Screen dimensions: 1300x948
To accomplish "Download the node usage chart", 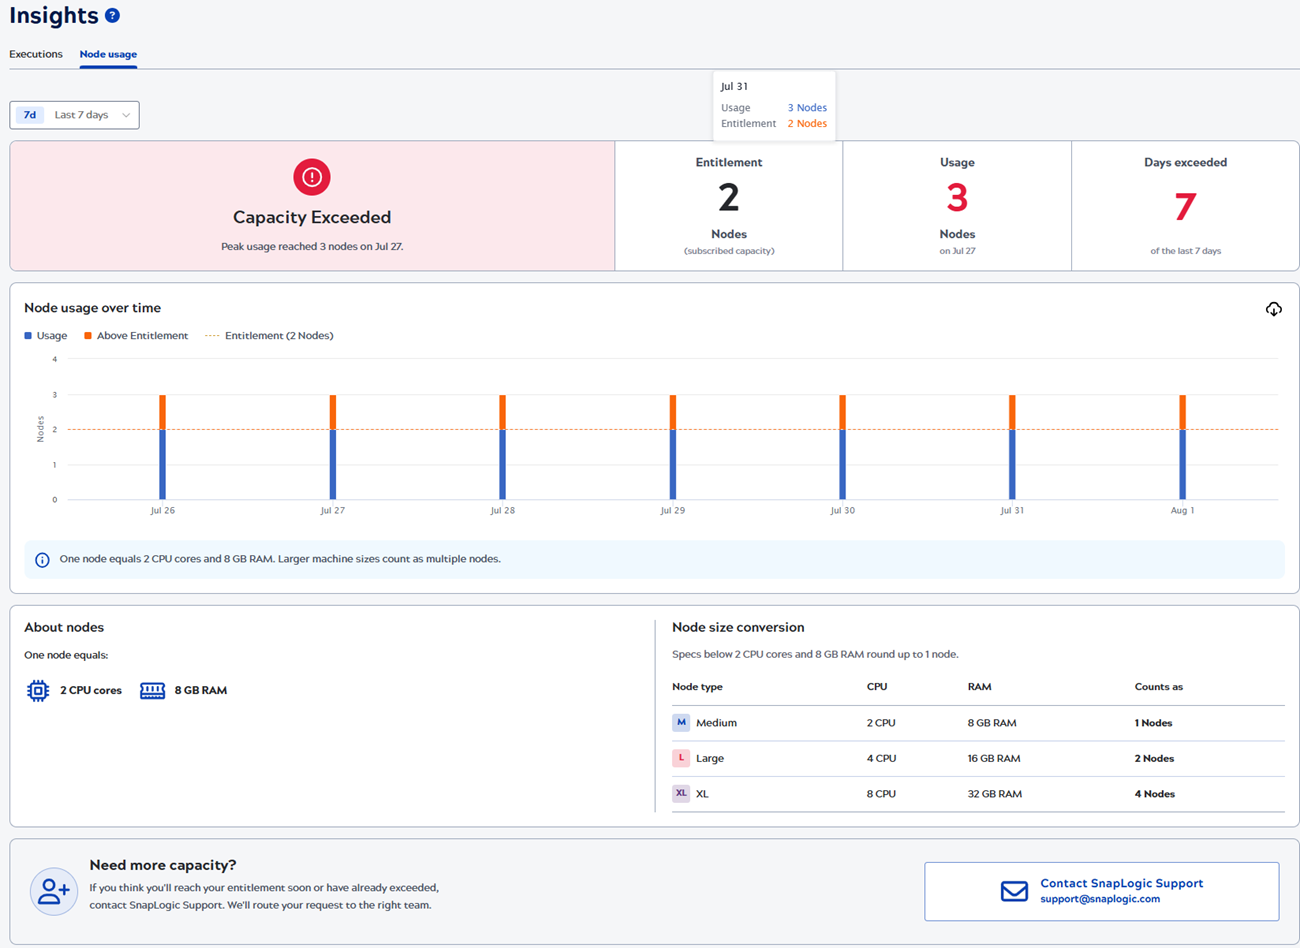I will click(x=1273, y=309).
